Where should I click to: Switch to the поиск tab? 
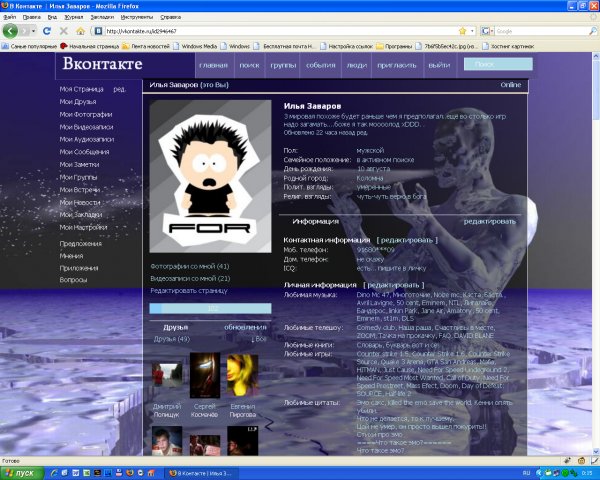click(x=249, y=65)
